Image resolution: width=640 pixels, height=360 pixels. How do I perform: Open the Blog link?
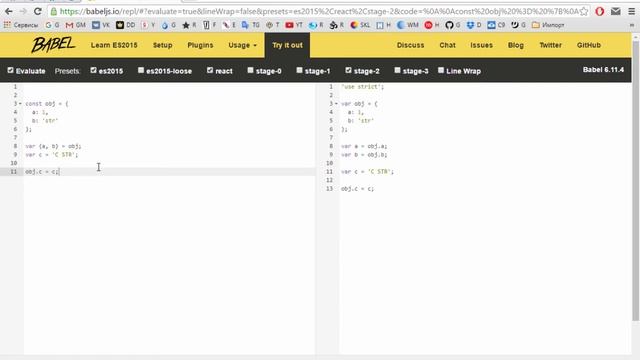pos(516,45)
